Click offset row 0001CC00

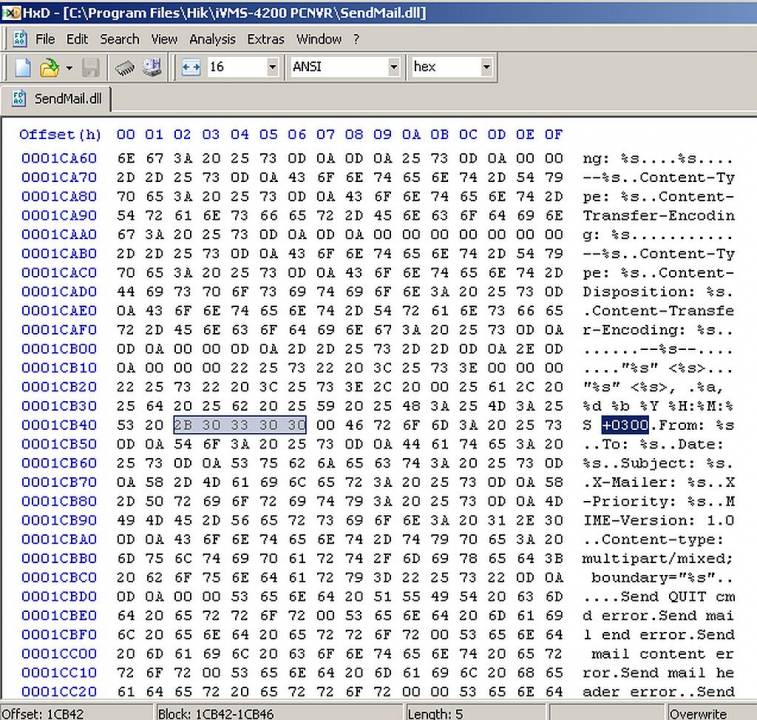tap(59, 654)
